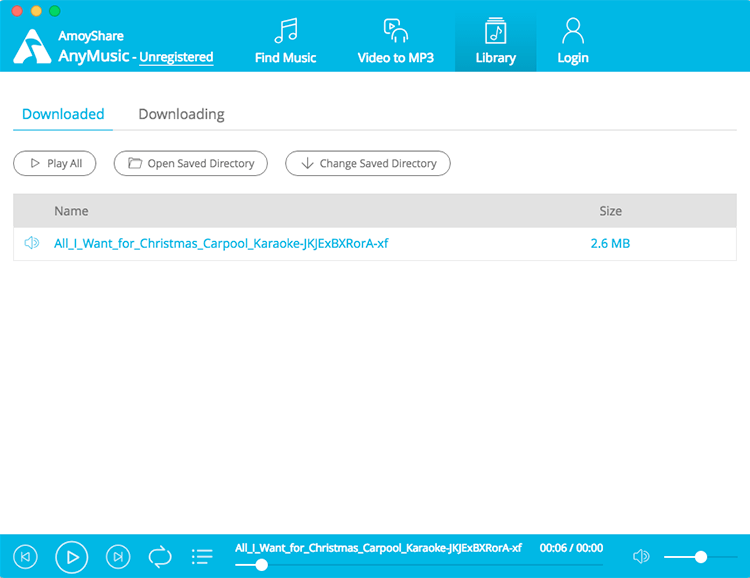
Task: Click the playback progress slider
Action: point(419,565)
